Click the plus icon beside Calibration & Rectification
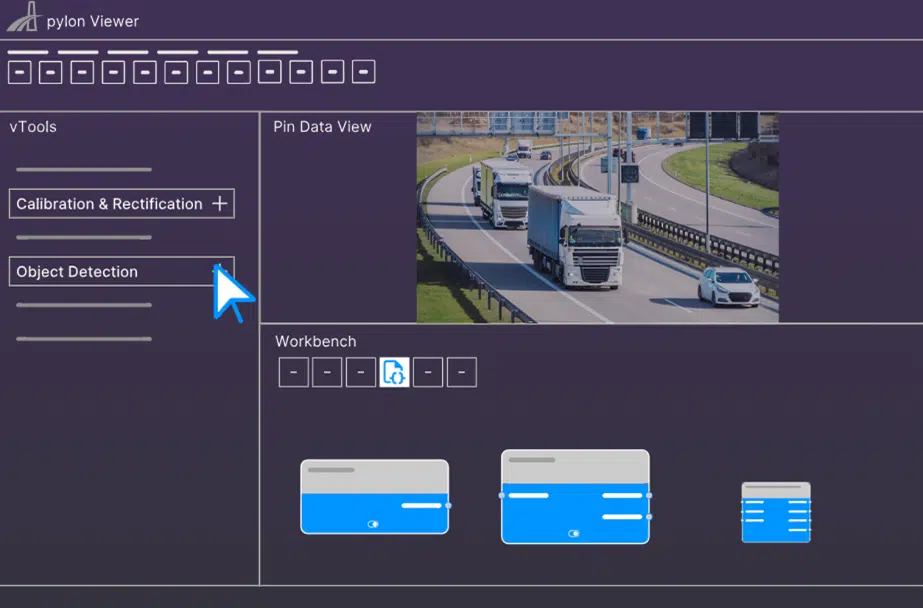 [220, 204]
